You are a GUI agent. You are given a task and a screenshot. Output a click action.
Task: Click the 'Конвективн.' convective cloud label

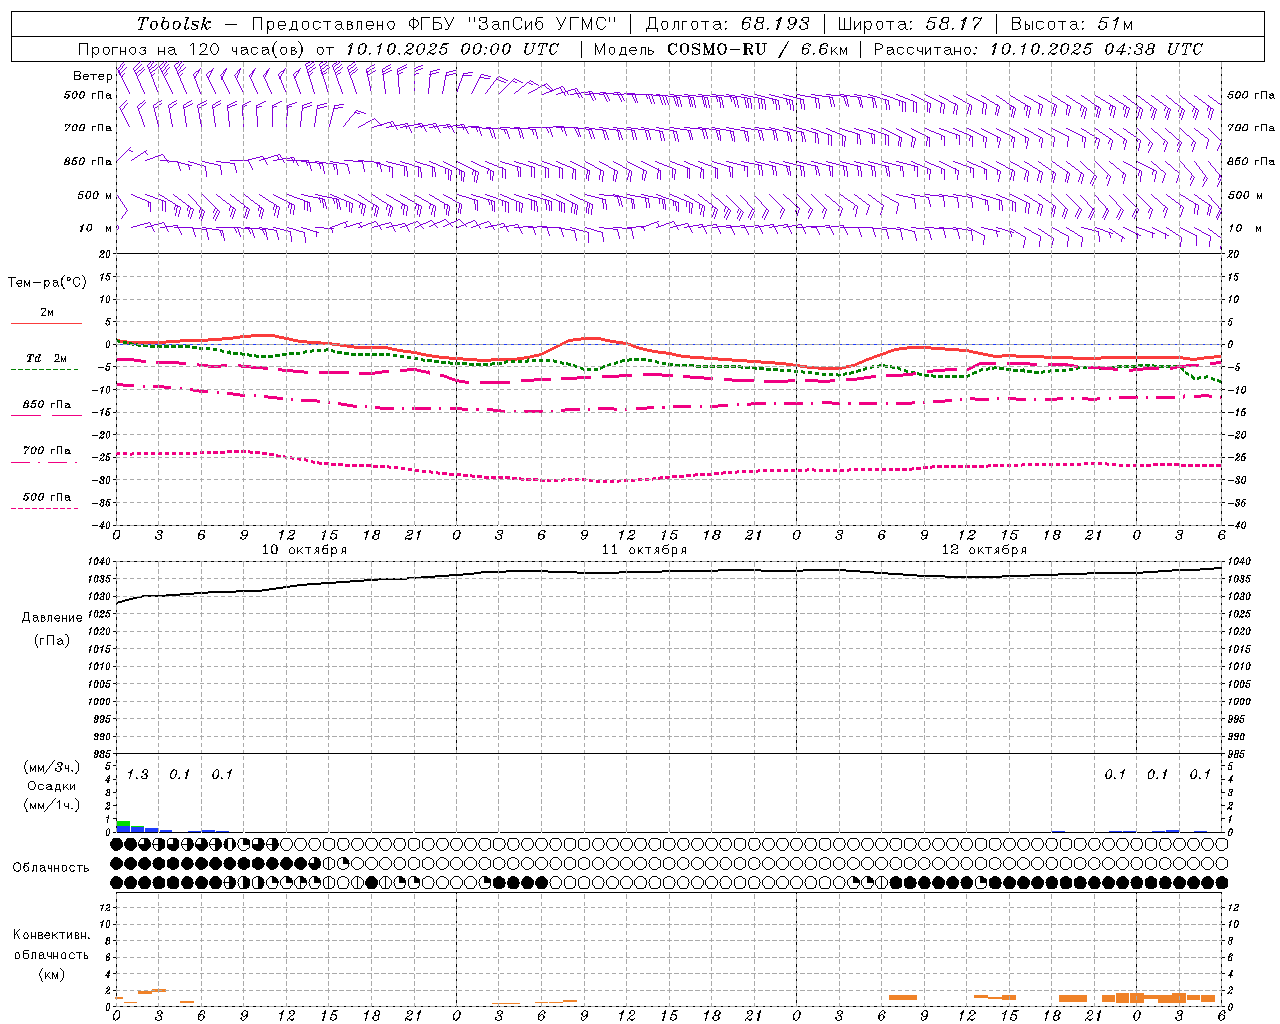(x=51, y=935)
